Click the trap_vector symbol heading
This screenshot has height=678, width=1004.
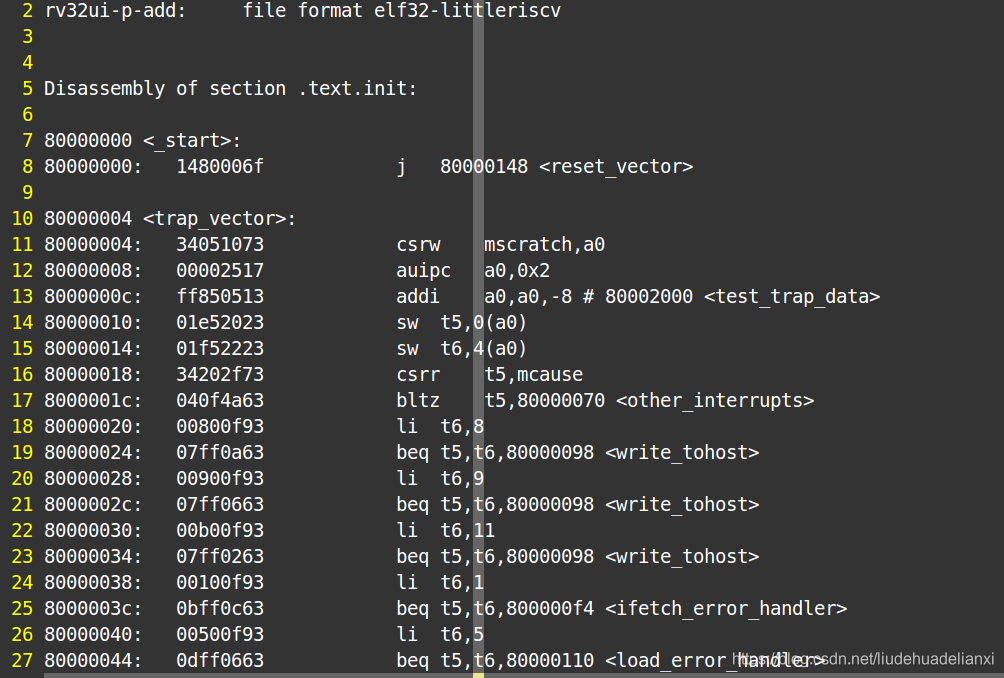pos(219,218)
